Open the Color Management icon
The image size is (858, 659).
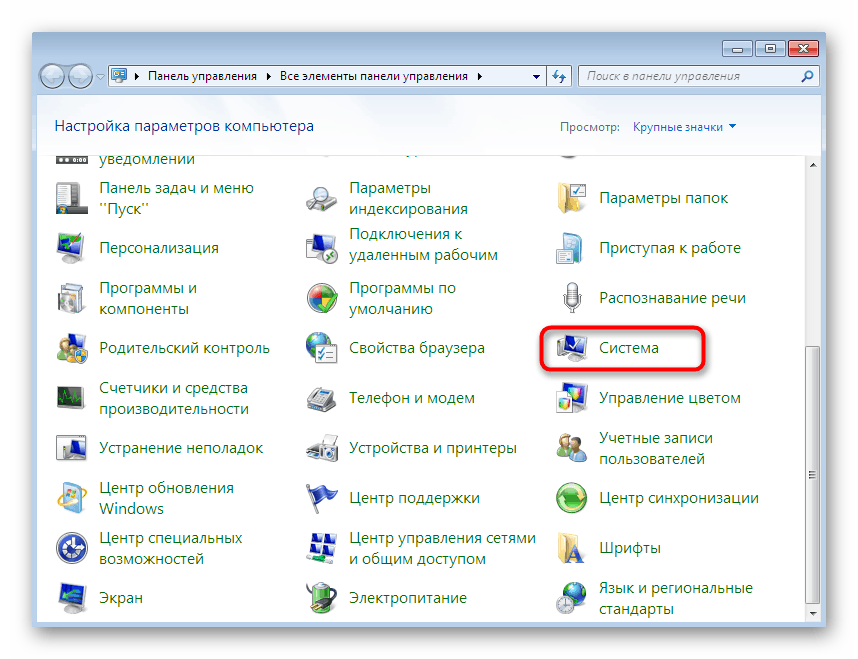click(572, 398)
